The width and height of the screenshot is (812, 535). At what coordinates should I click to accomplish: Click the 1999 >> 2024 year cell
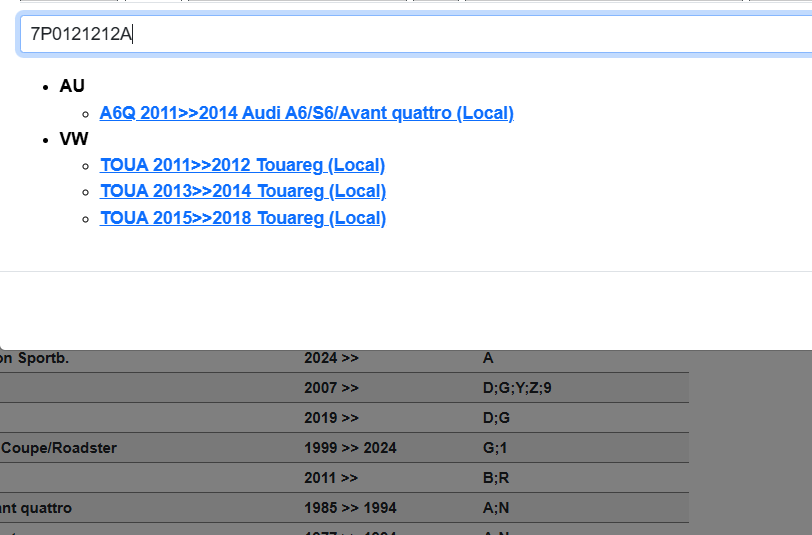350,448
